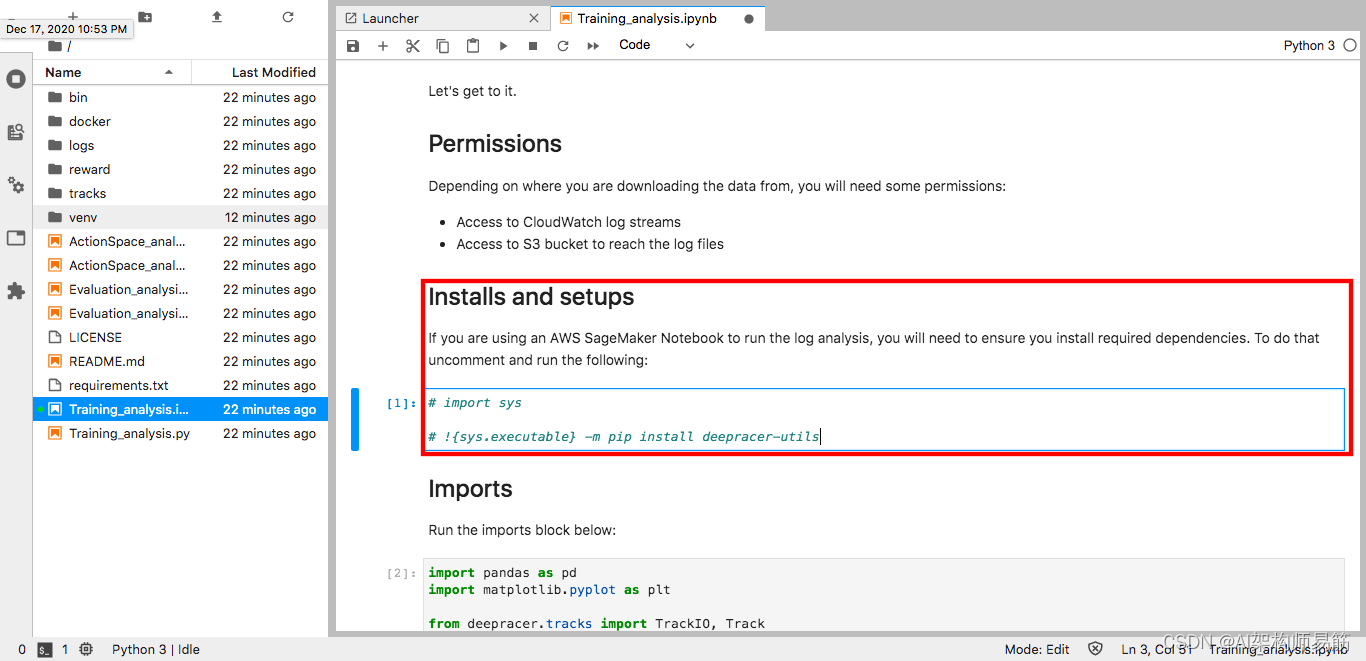The height and width of the screenshot is (661, 1366).
Task: Save the notebook with the floppy icon
Action: (x=352, y=46)
